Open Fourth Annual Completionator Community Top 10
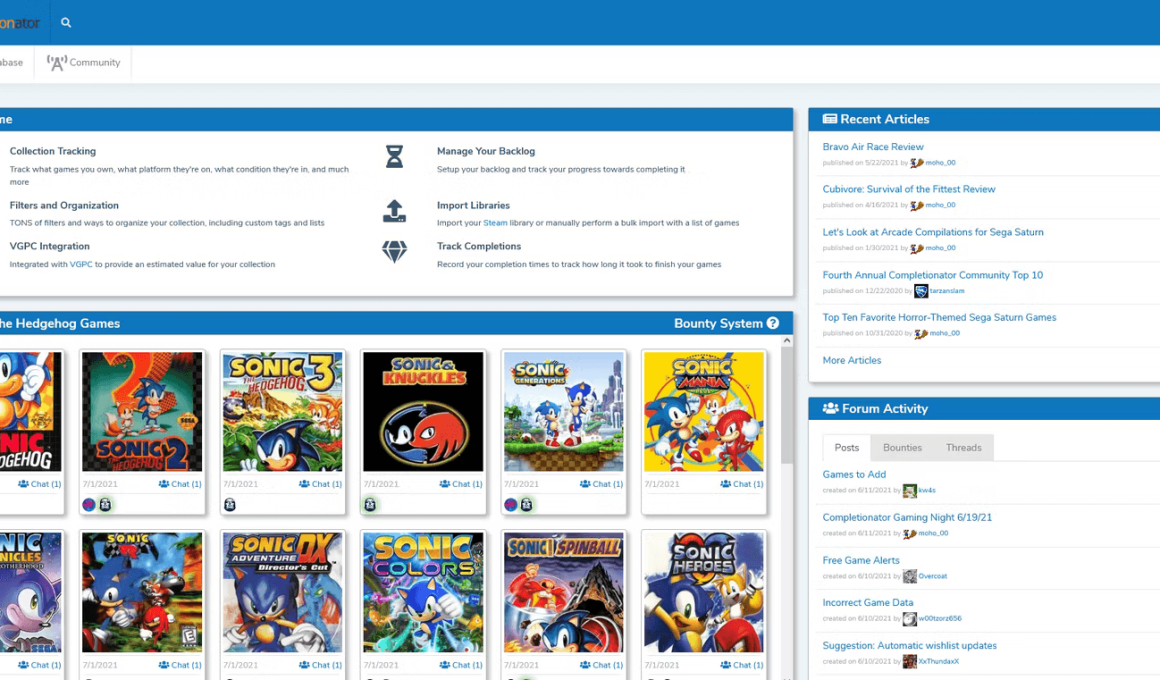Image resolution: width=1160 pixels, height=680 pixels. pos(933,275)
